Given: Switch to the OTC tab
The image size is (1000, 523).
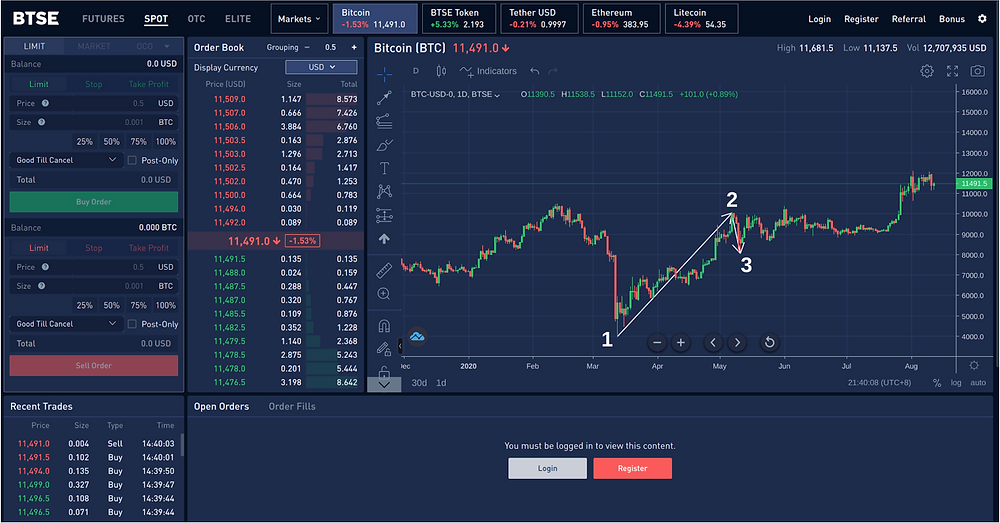Looking at the screenshot, I should (196, 18).
